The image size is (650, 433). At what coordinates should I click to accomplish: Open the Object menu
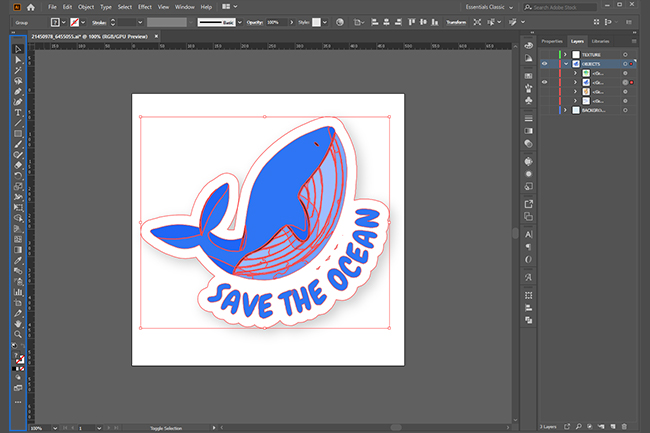point(86,7)
